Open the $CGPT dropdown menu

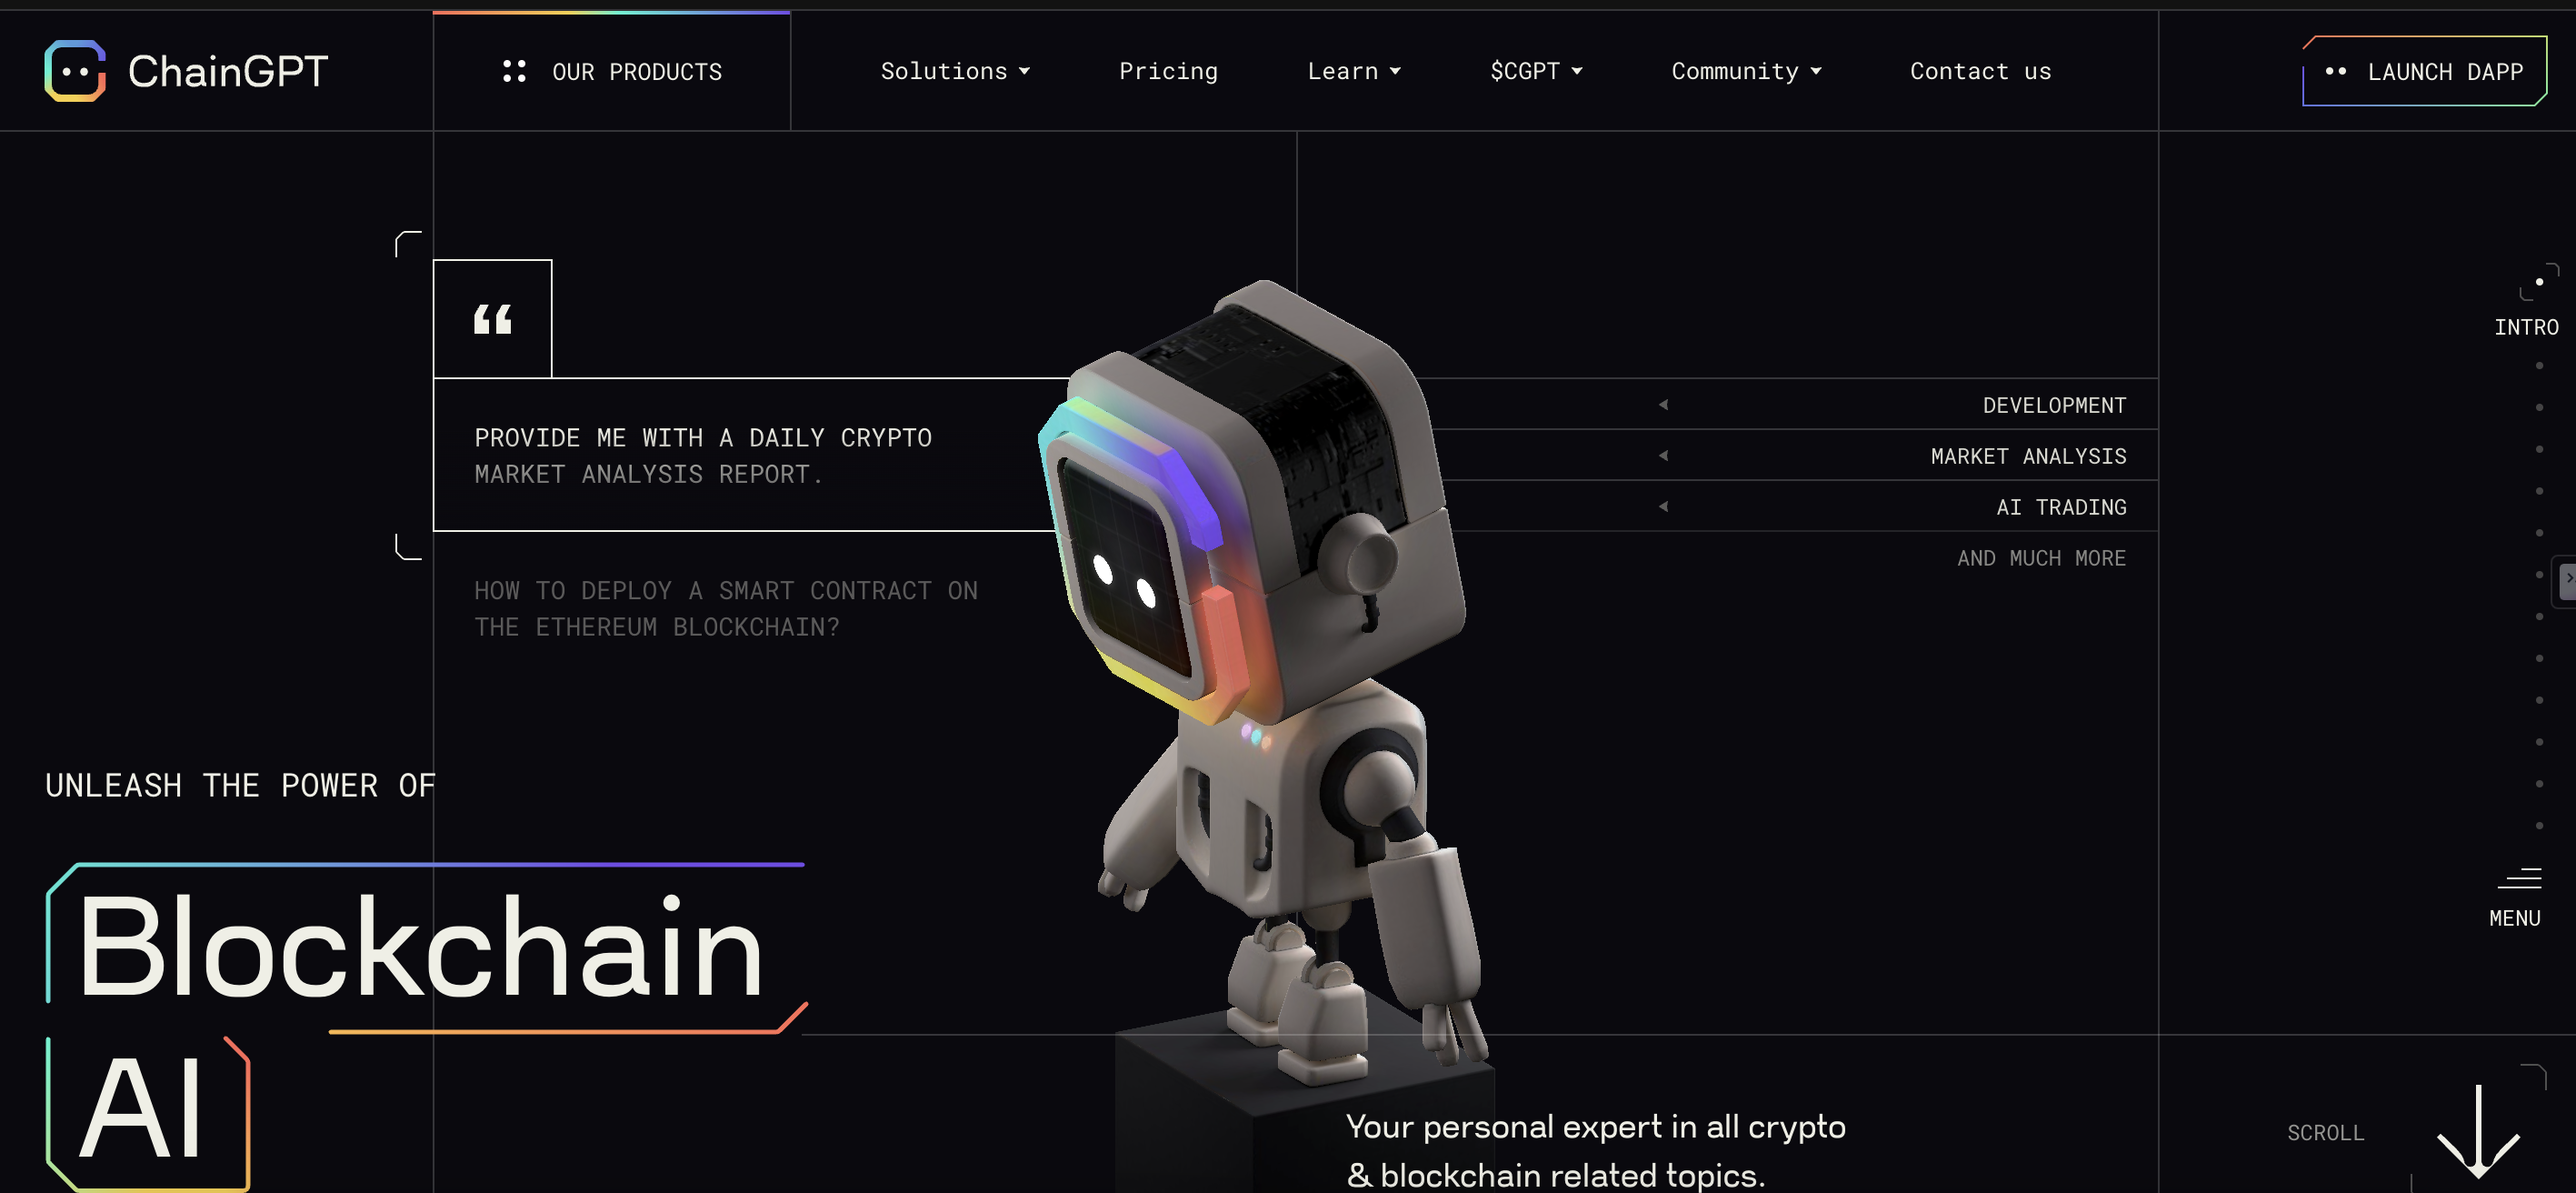tap(1536, 71)
